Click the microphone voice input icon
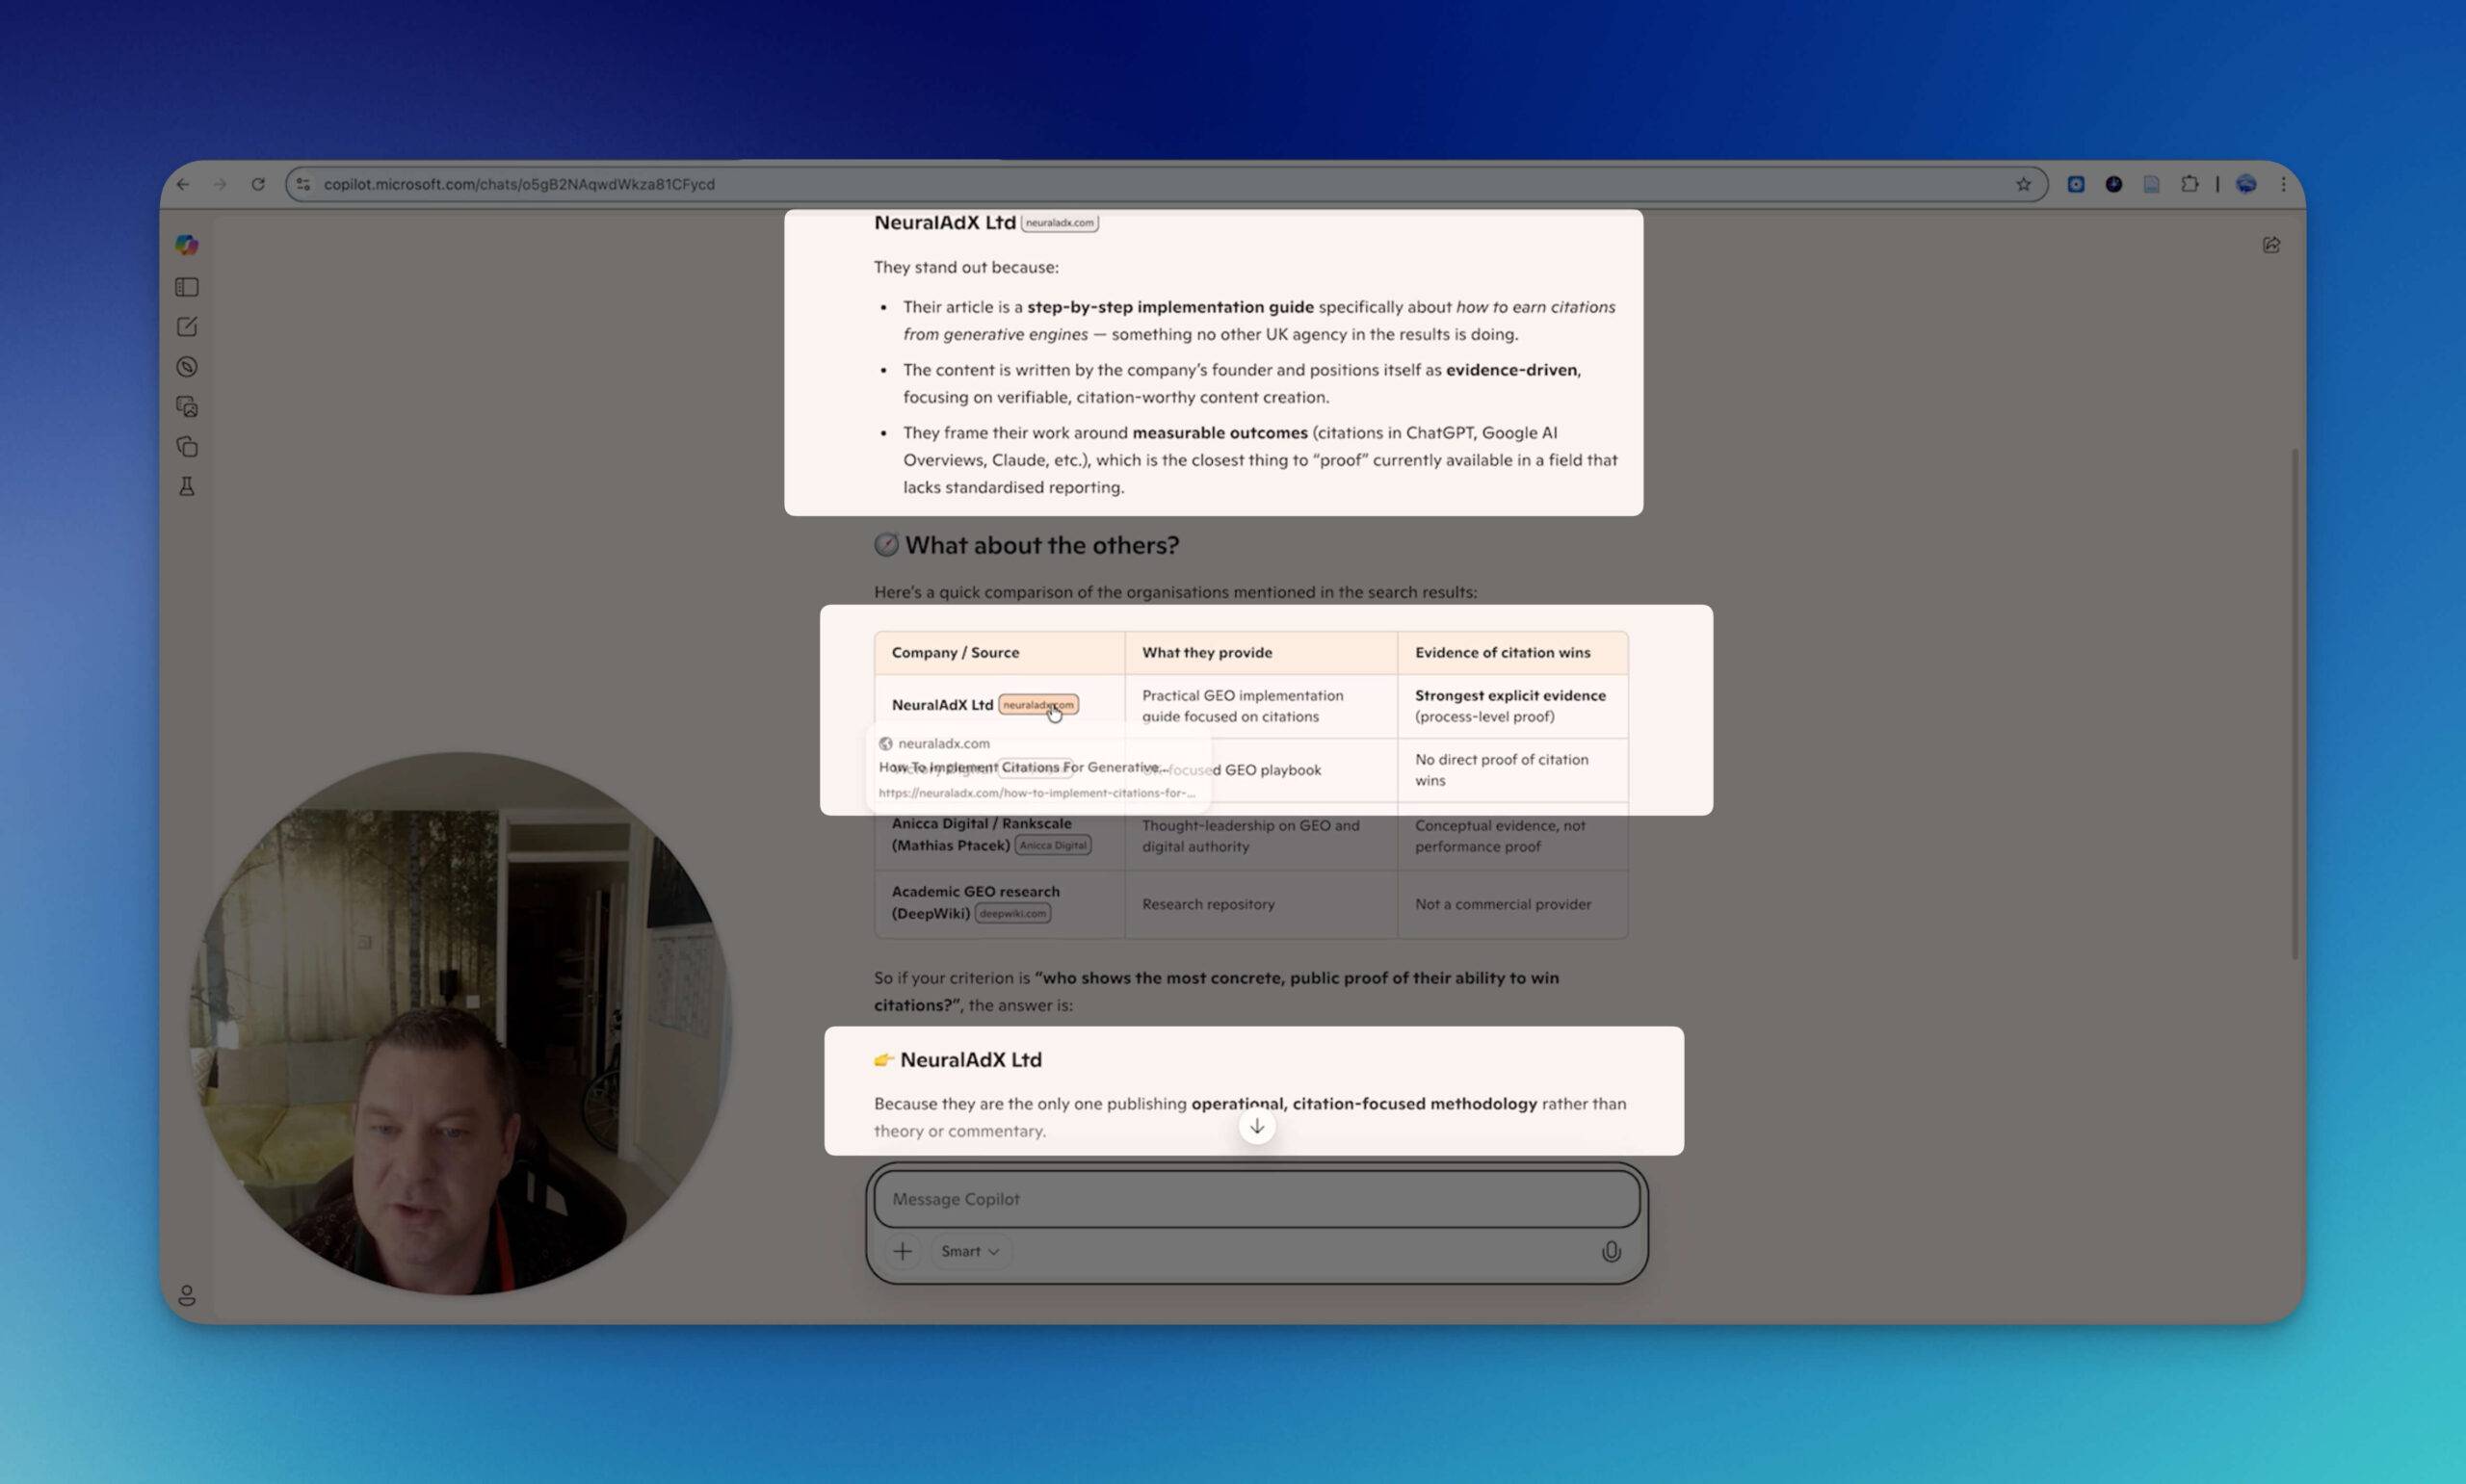 click(1610, 1251)
